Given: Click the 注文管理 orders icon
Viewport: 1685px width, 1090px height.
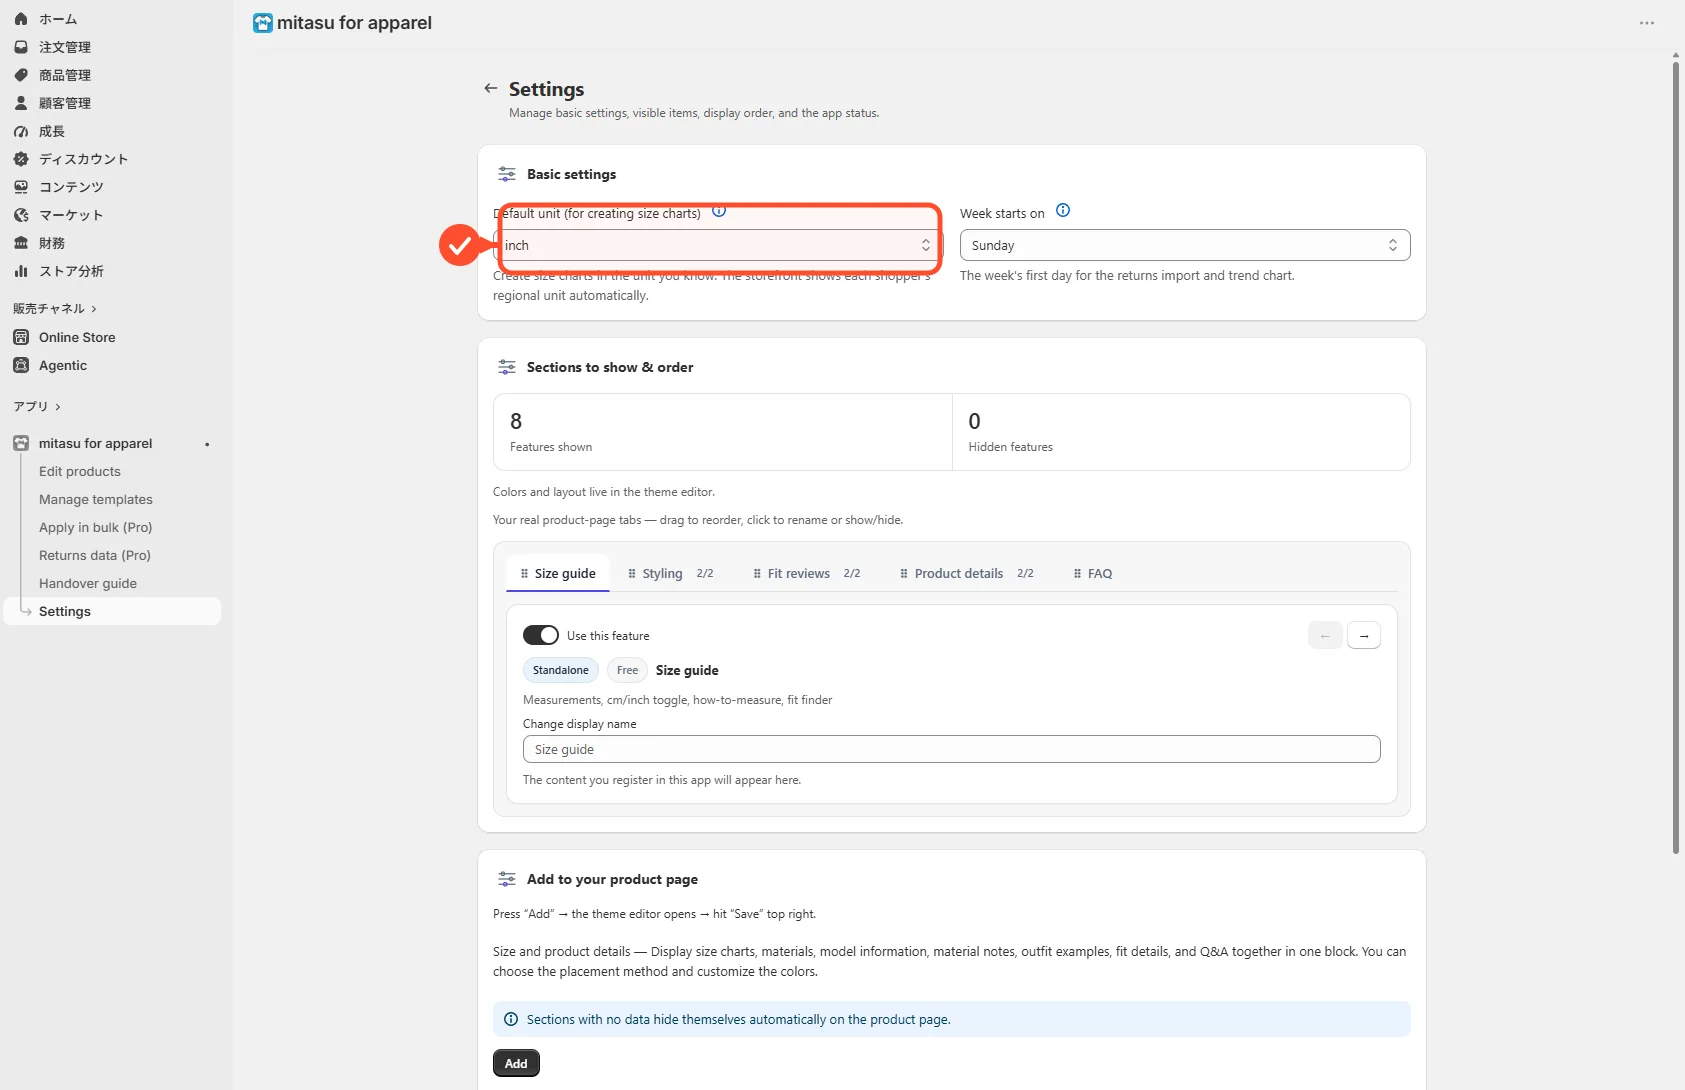Looking at the screenshot, I should pos(21,47).
